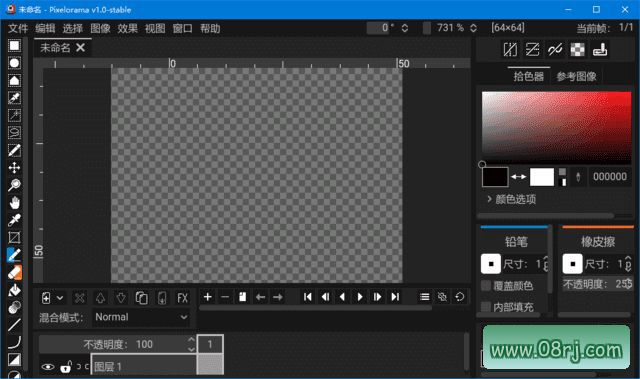Switch to 拾色器 tab
Screen dimensions: 640x379
(529, 76)
